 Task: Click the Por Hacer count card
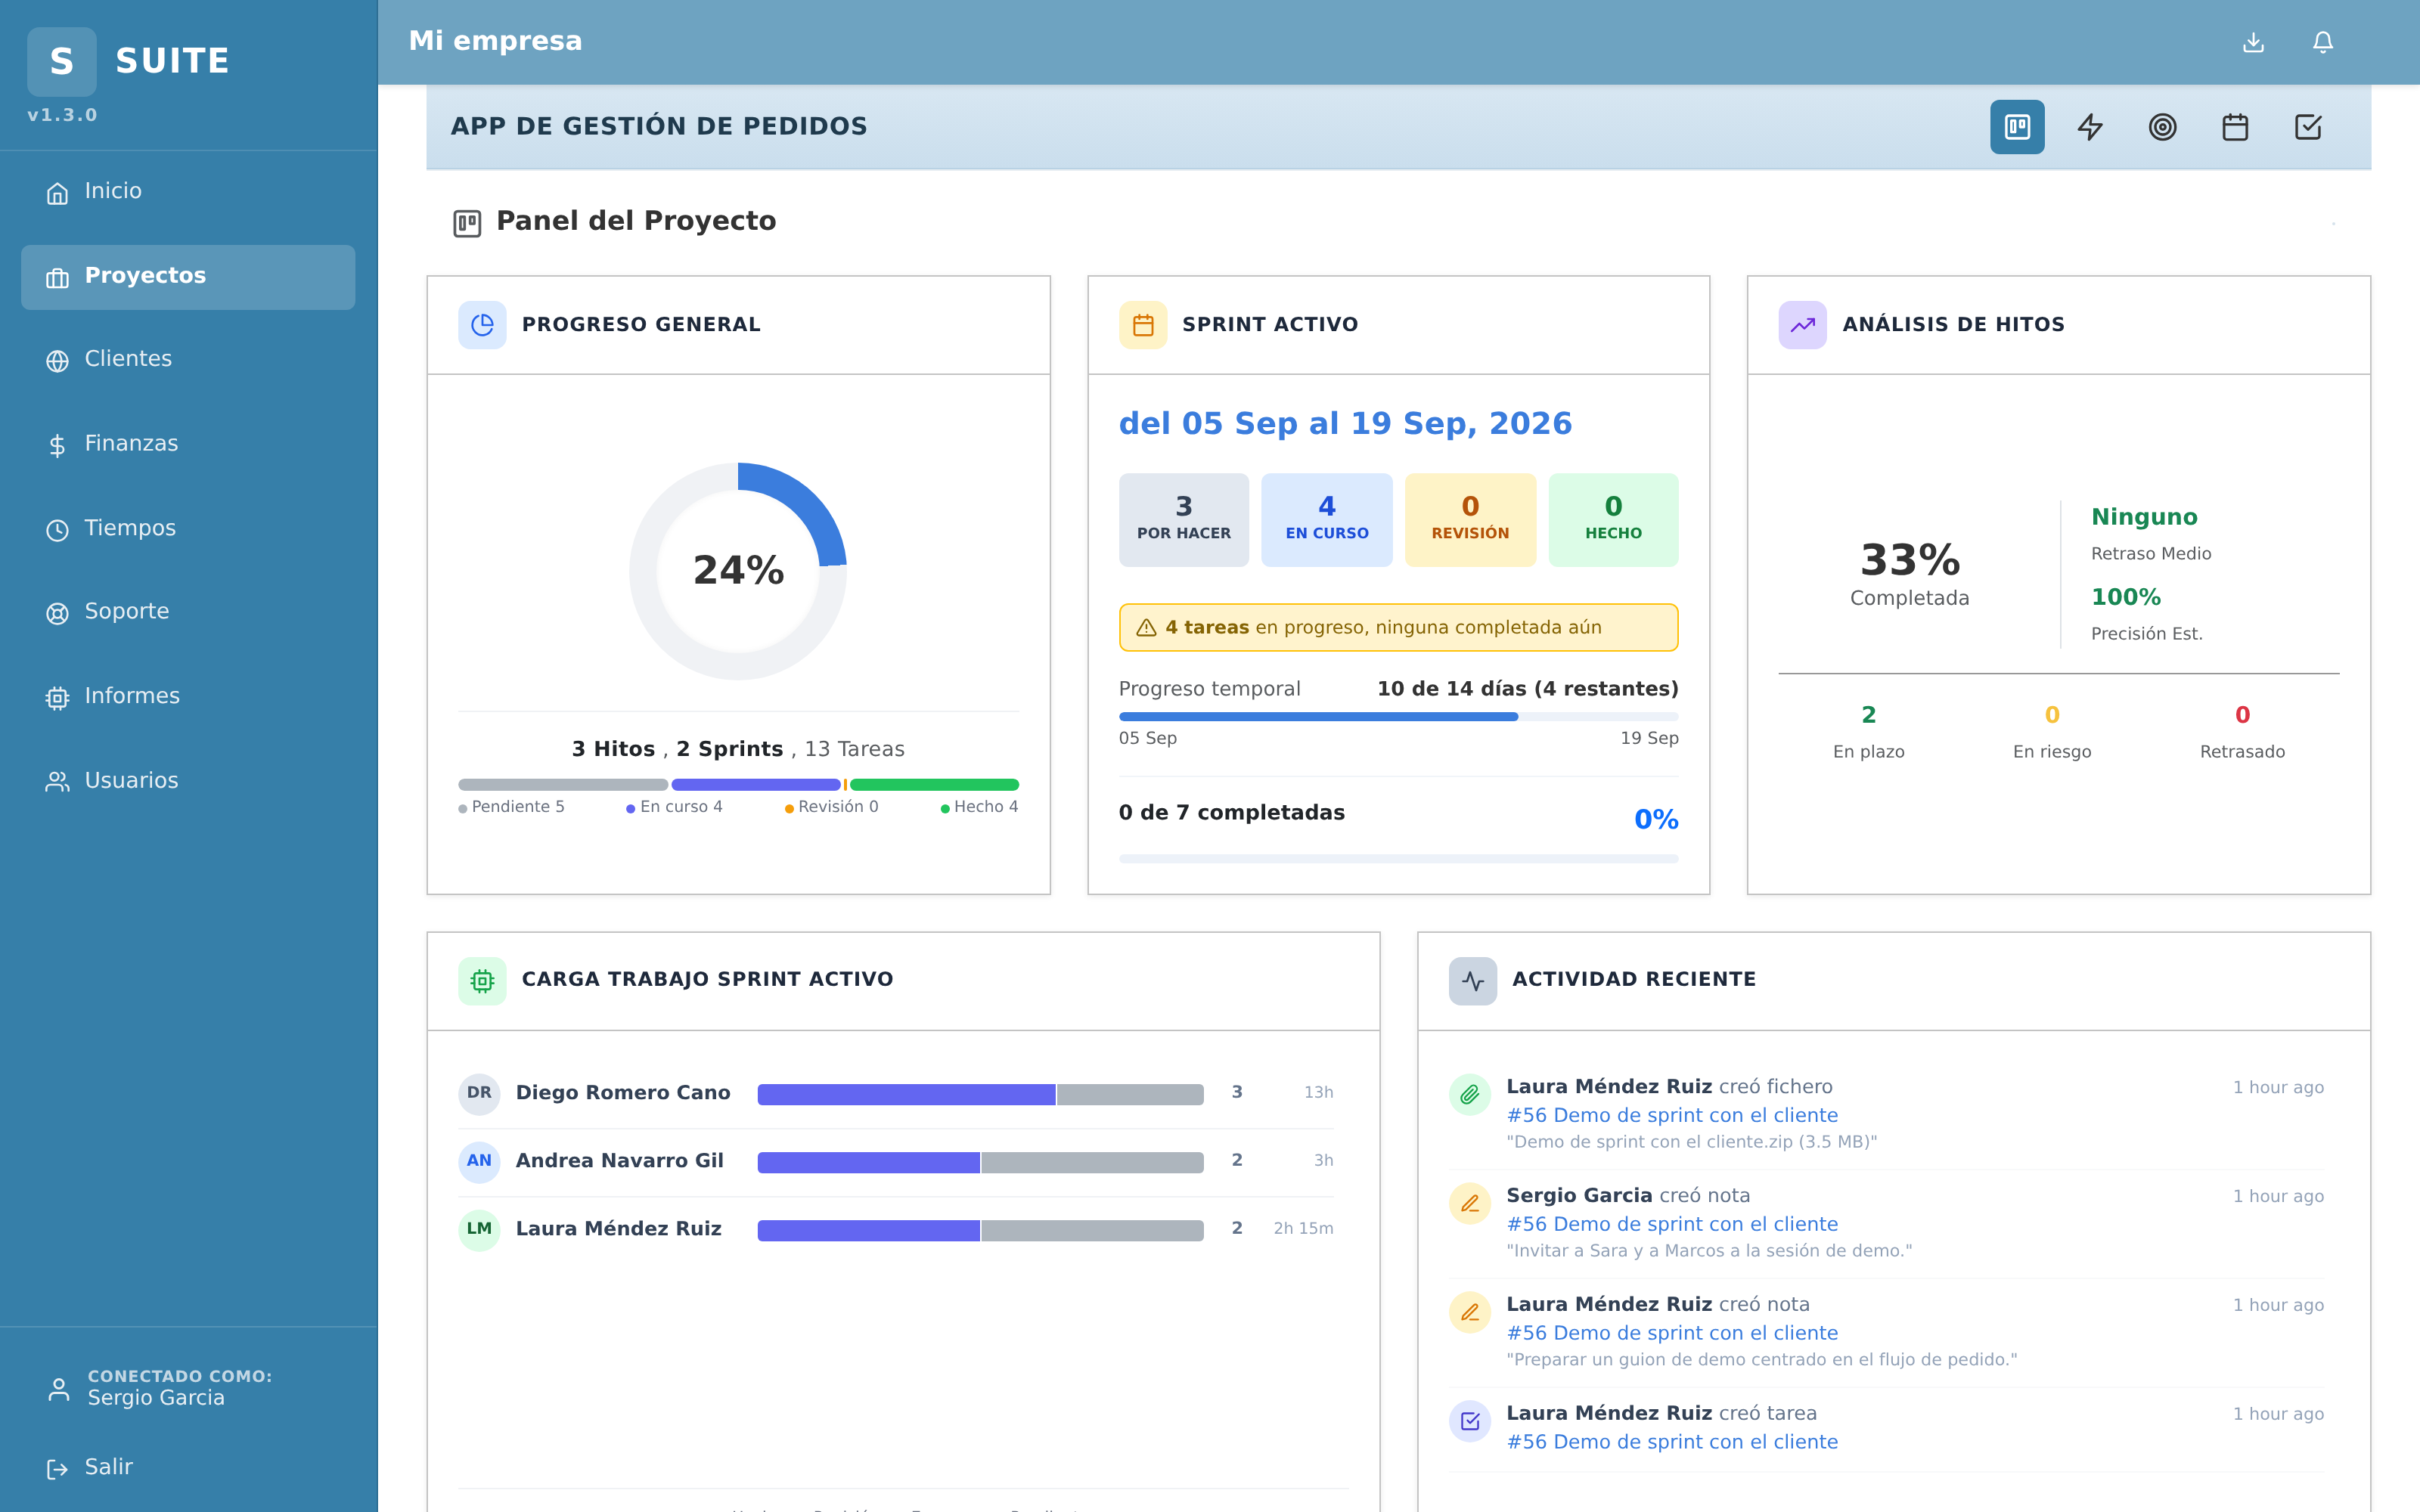(x=1184, y=520)
